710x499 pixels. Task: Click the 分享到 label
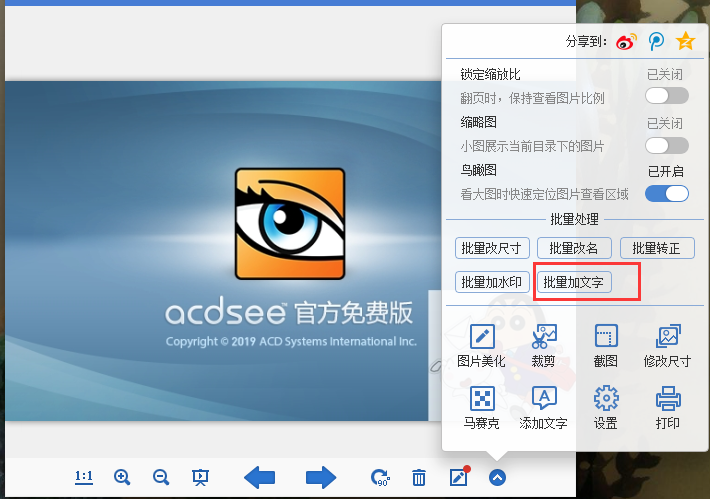click(586, 42)
